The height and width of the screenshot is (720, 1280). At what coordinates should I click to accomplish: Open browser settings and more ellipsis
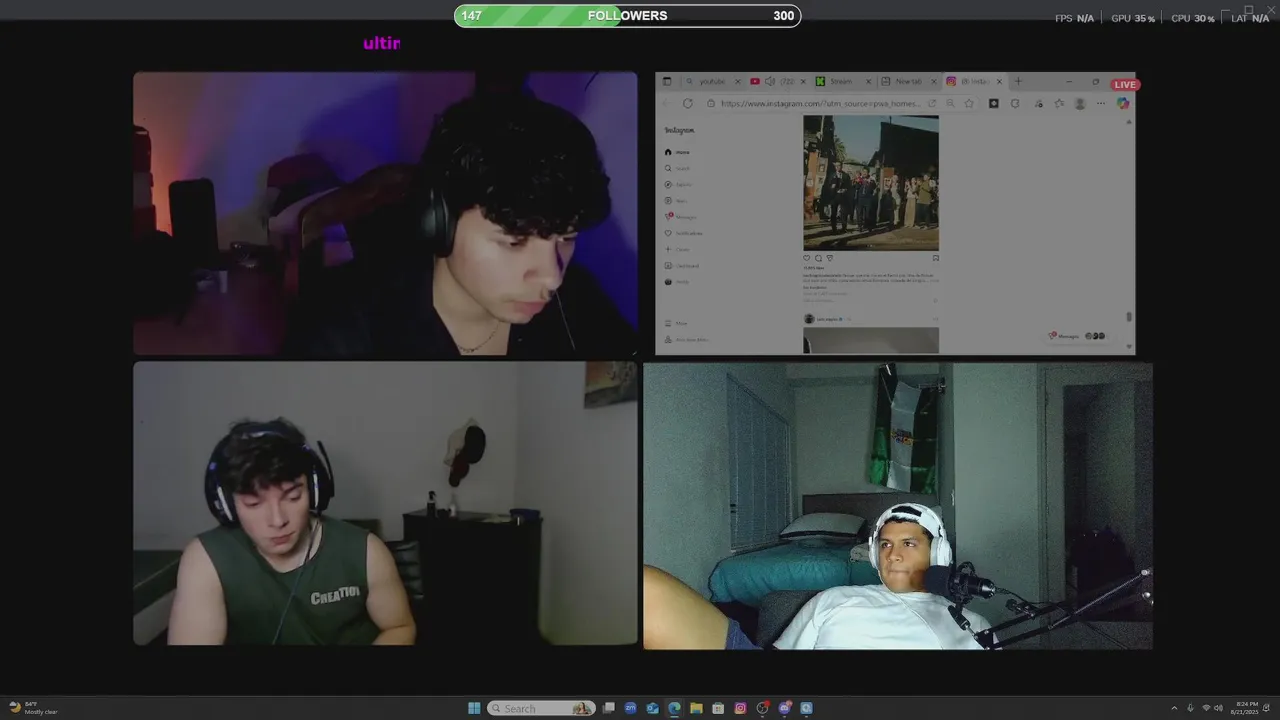coord(1101,103)
